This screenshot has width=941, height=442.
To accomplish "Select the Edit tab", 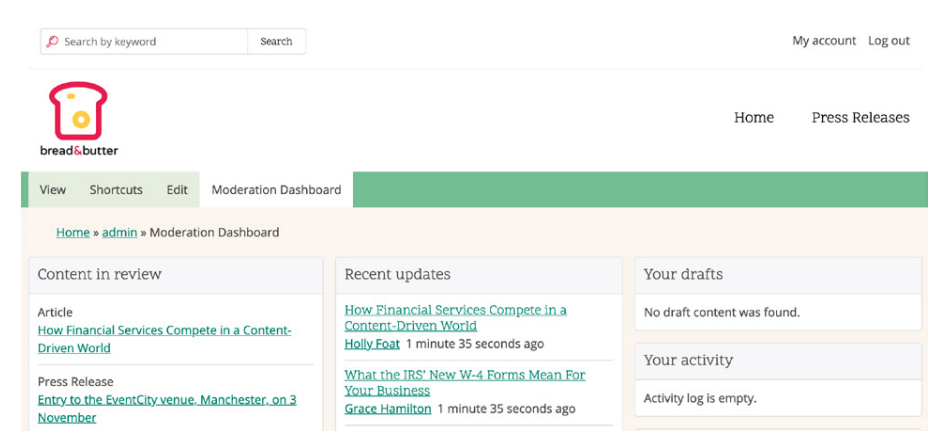I will click(177, 190).
